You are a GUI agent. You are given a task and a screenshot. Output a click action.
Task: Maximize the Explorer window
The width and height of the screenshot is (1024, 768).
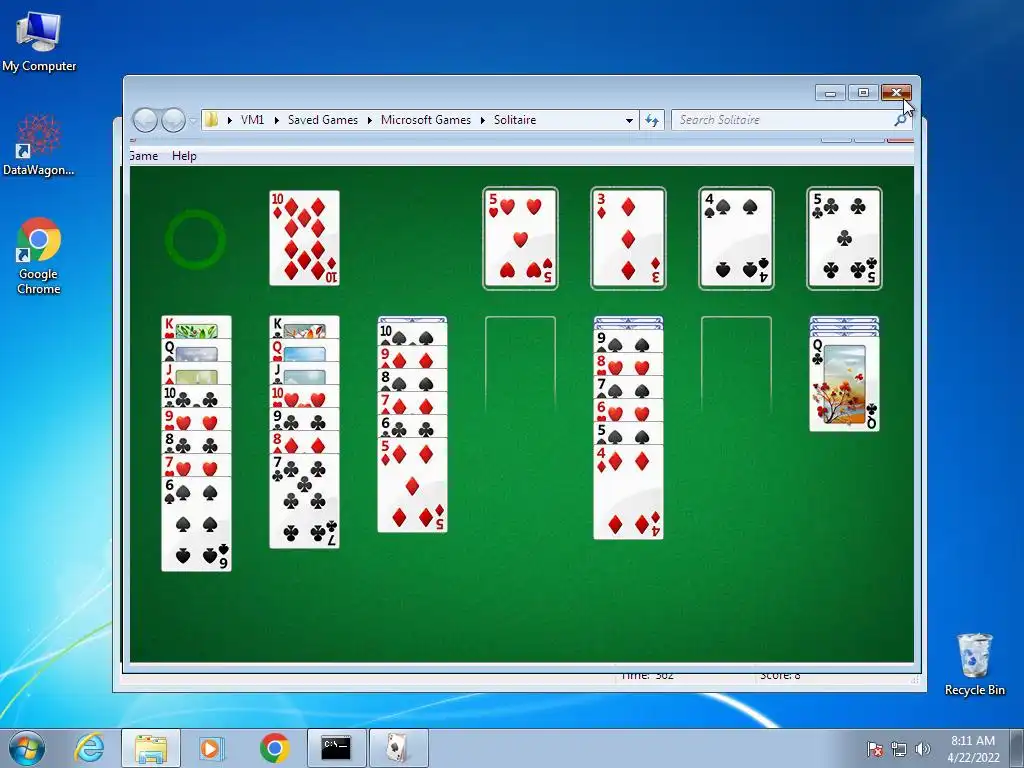click(x=863, y=93)
